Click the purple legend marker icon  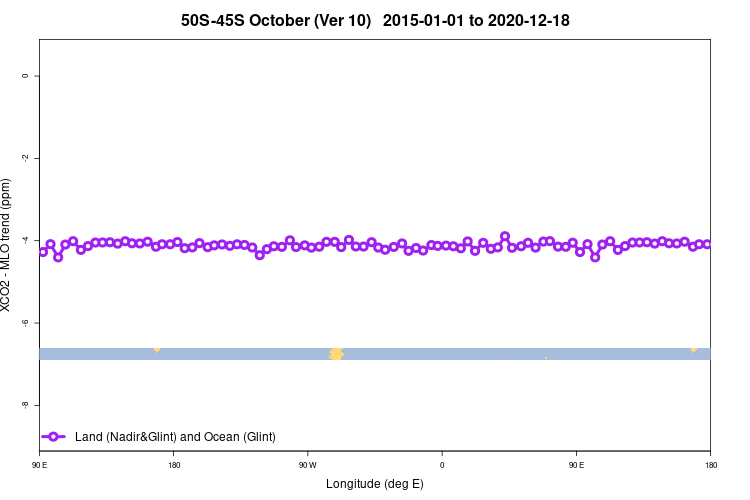point(54,436)
